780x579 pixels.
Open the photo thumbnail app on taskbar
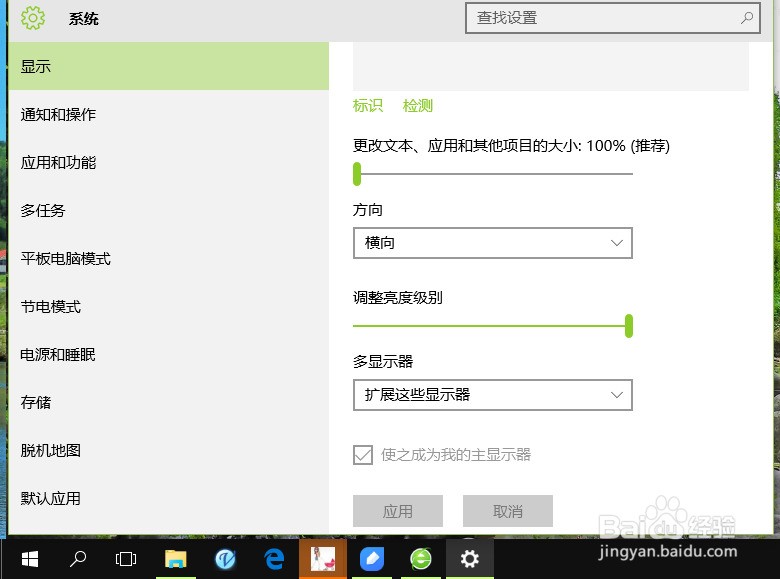323,559
